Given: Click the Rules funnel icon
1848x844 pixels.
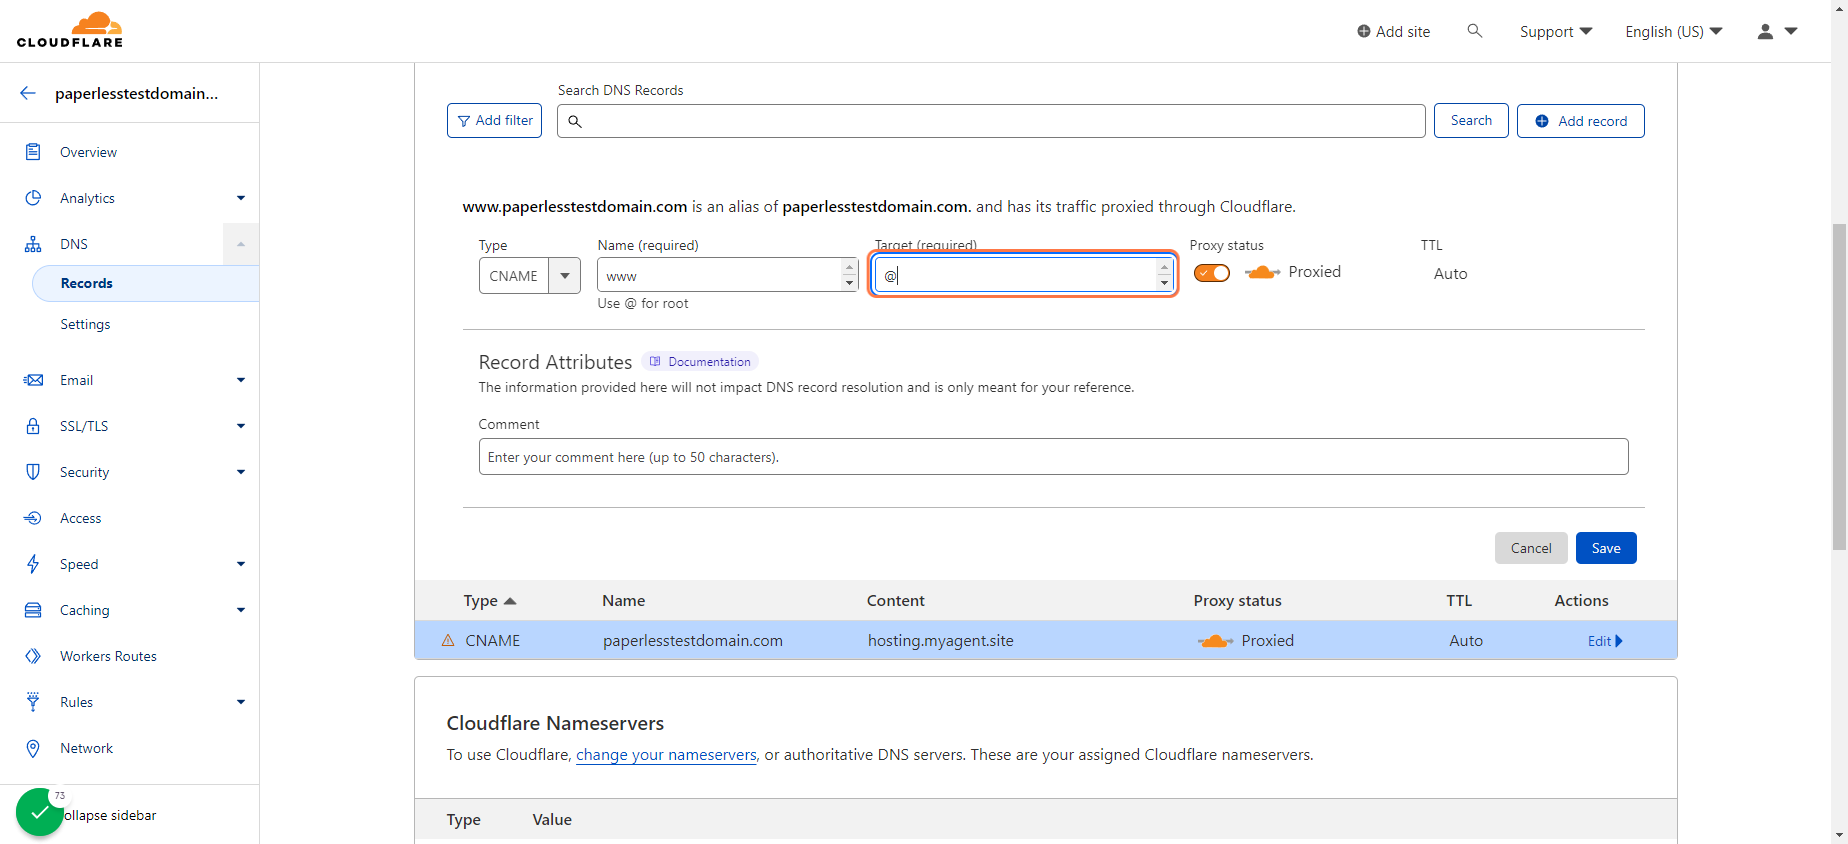Looking at the screenshot, I should [33, 702].
